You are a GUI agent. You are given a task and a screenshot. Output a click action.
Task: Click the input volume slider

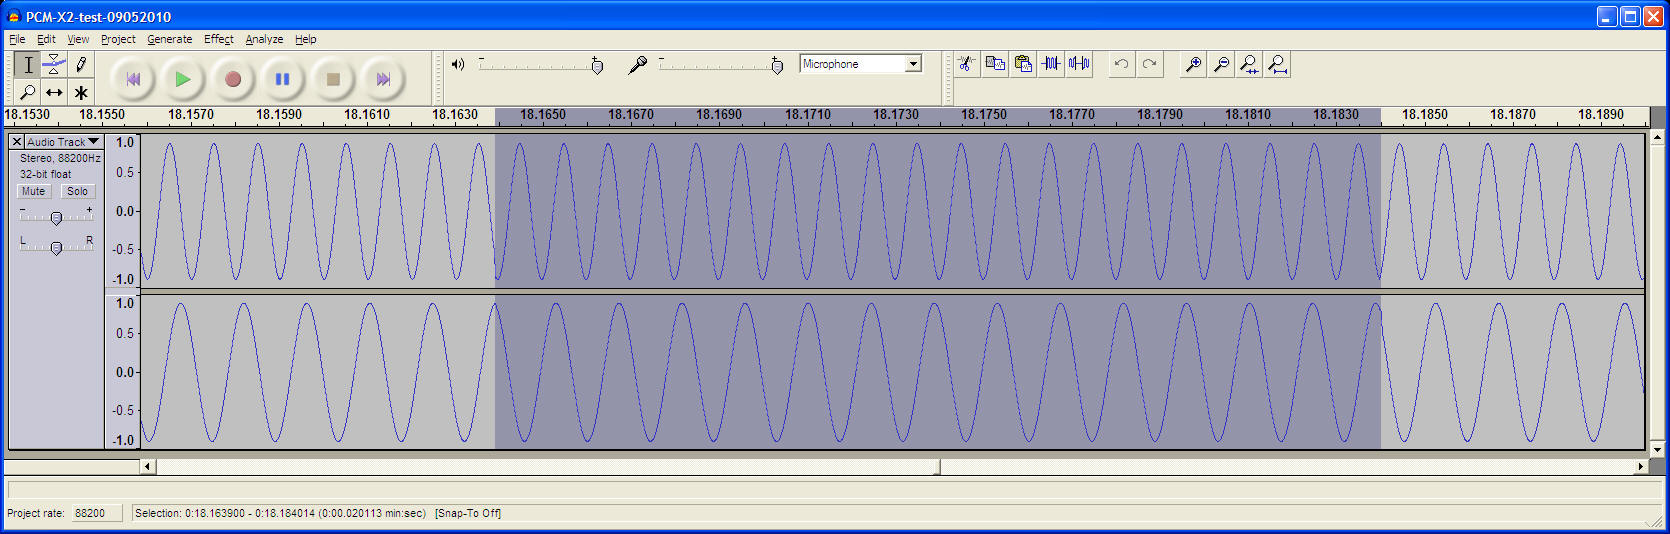tap(721, 65)
